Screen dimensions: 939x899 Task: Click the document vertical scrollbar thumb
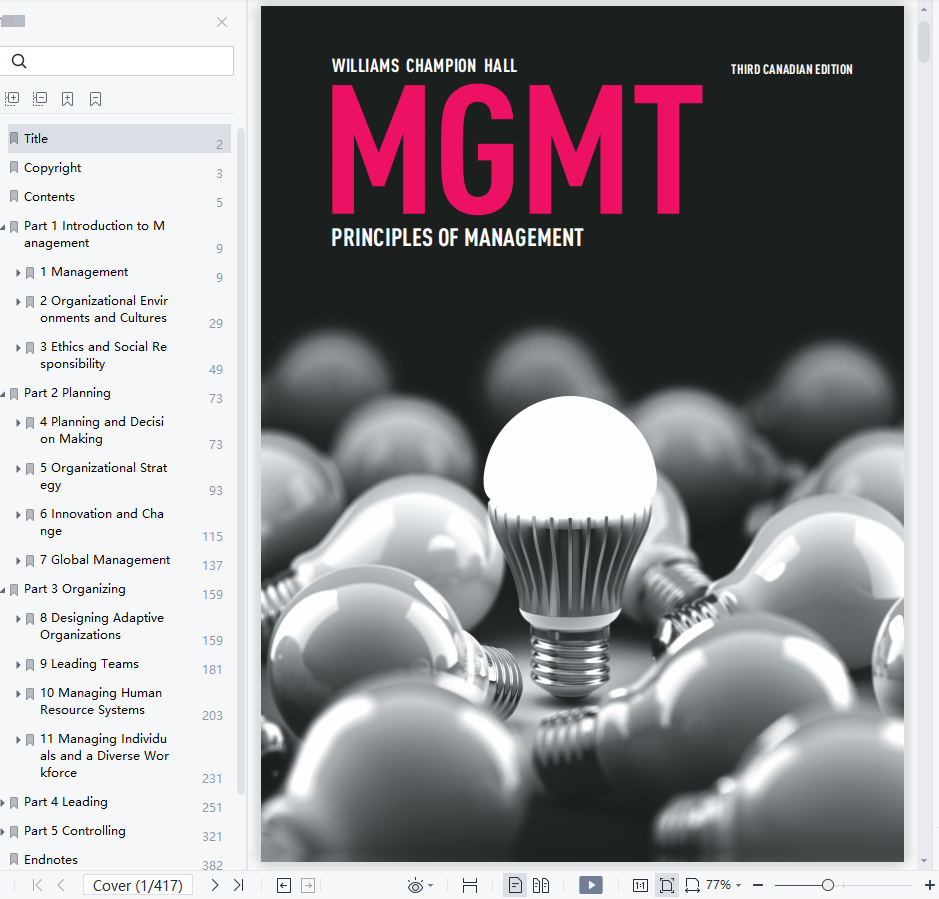[924, 41]
